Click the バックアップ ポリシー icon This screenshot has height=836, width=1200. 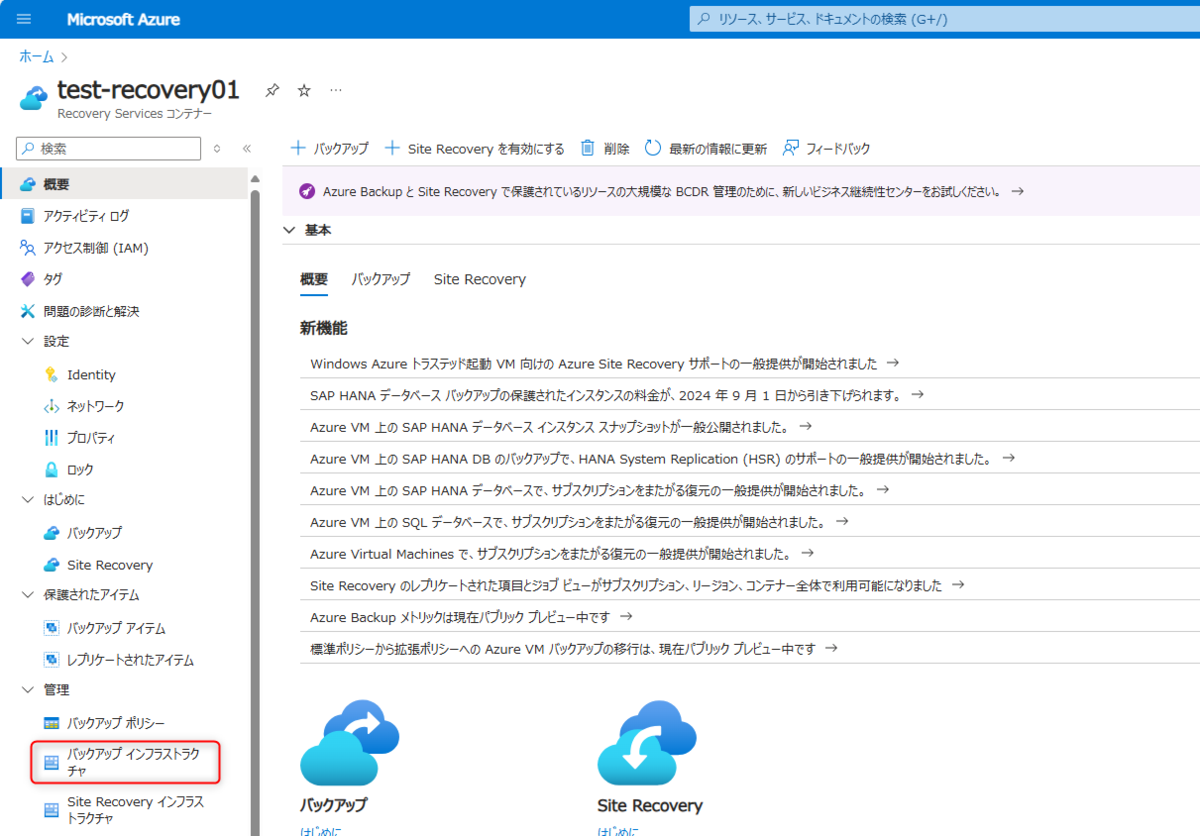coord(52,723)
